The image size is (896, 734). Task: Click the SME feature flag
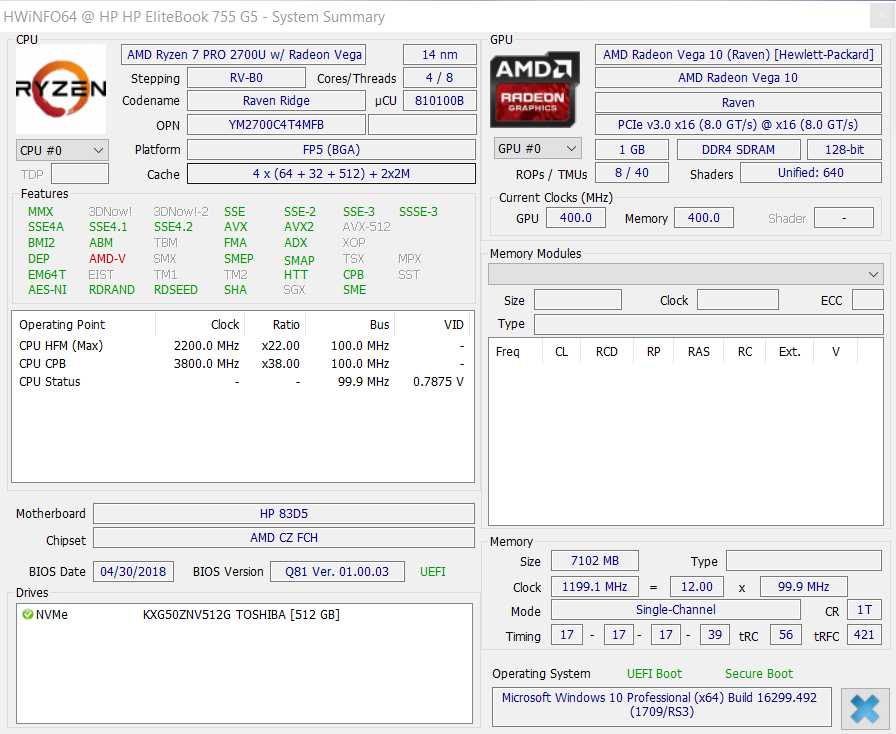(354, 290)
